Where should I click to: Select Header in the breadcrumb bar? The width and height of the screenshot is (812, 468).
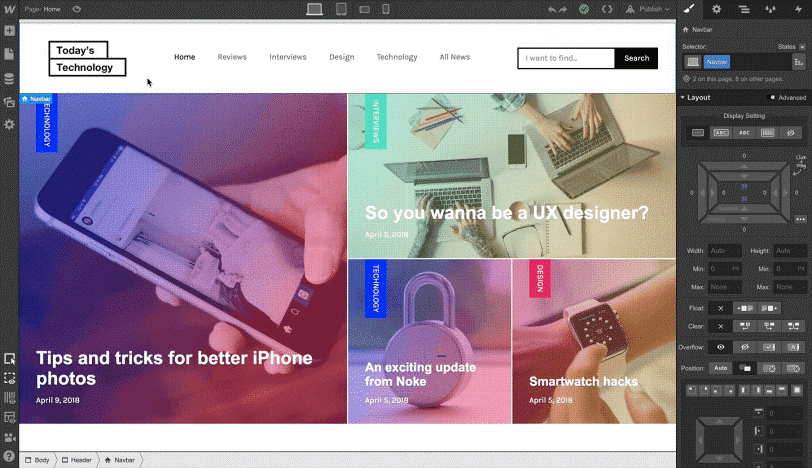tap(77, 460)
